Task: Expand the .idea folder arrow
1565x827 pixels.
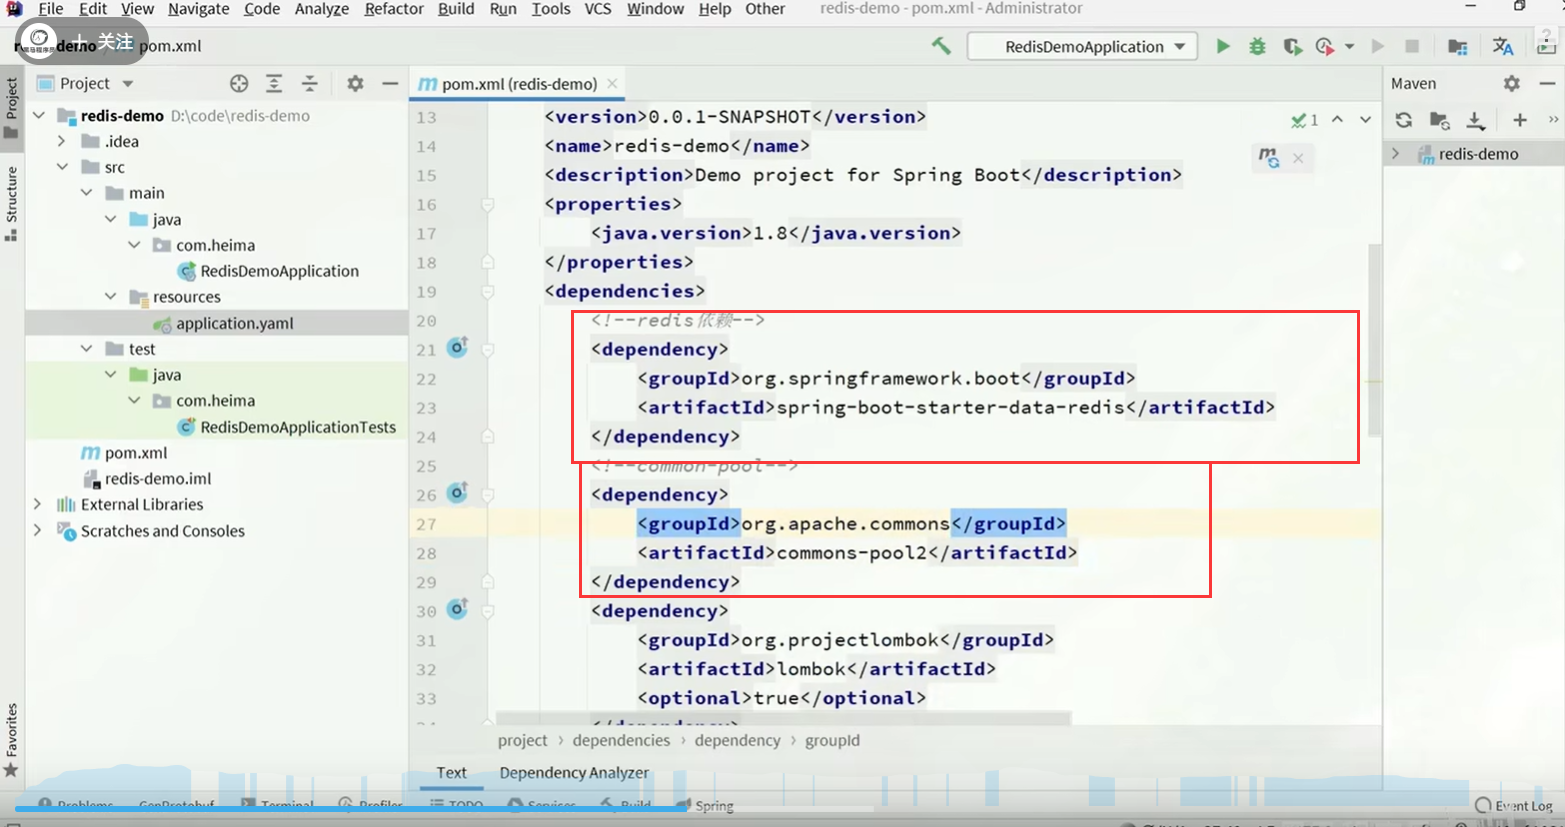Action: [x=62, y=141]
